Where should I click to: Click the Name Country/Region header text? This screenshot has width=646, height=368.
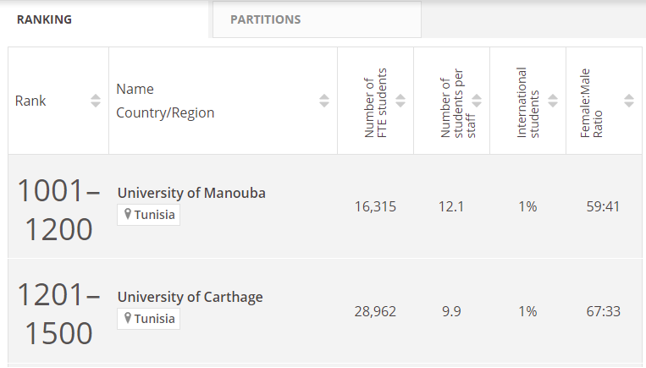tap(165, 101)
